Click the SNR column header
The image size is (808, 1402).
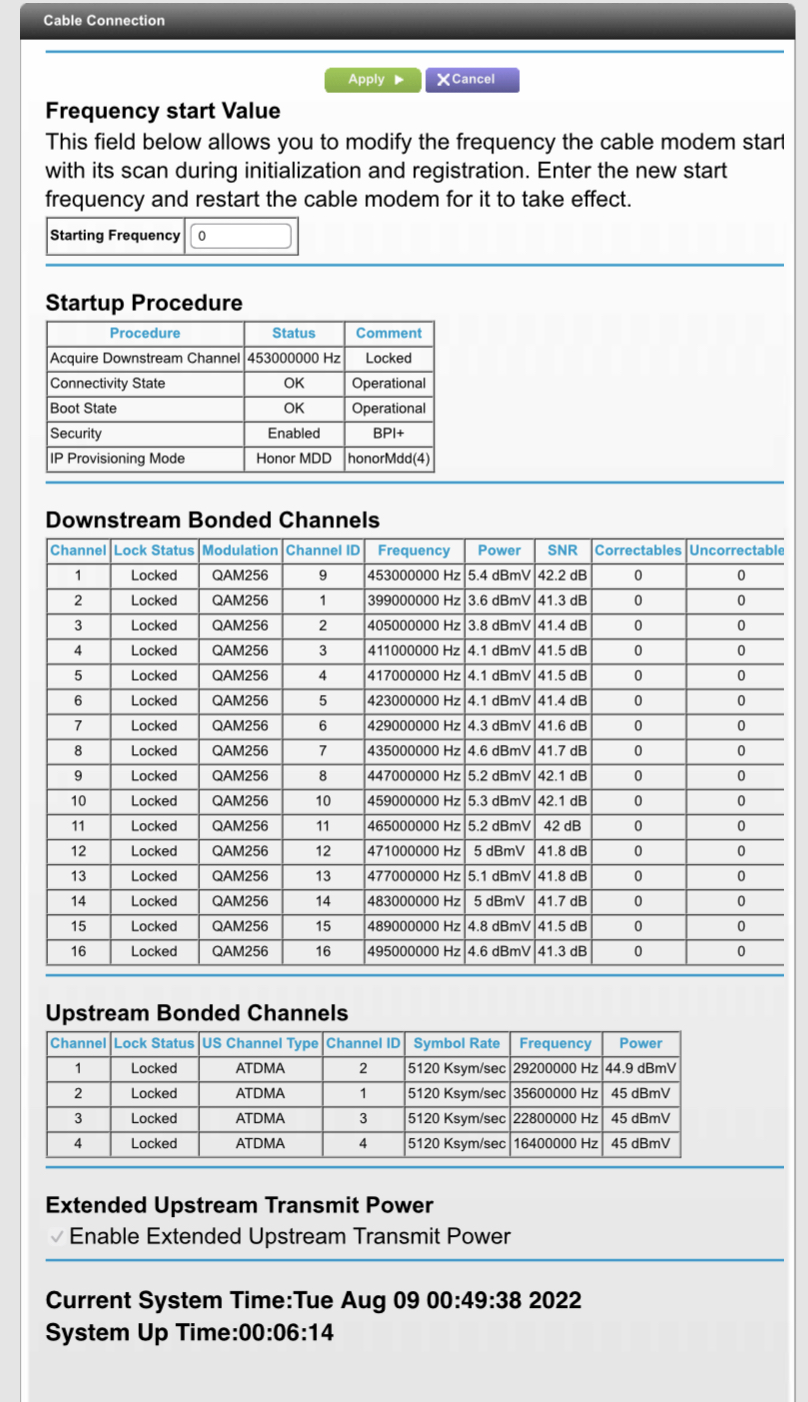(x=562, y=550)
